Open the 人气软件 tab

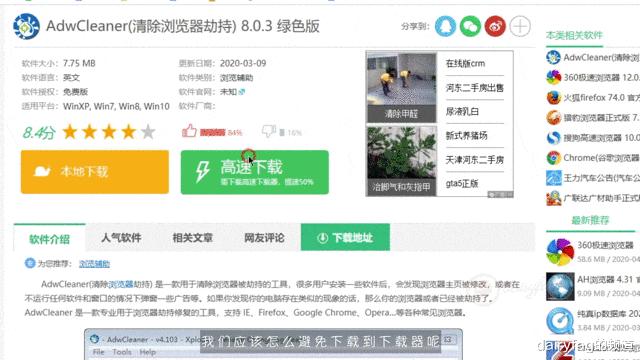121,238
